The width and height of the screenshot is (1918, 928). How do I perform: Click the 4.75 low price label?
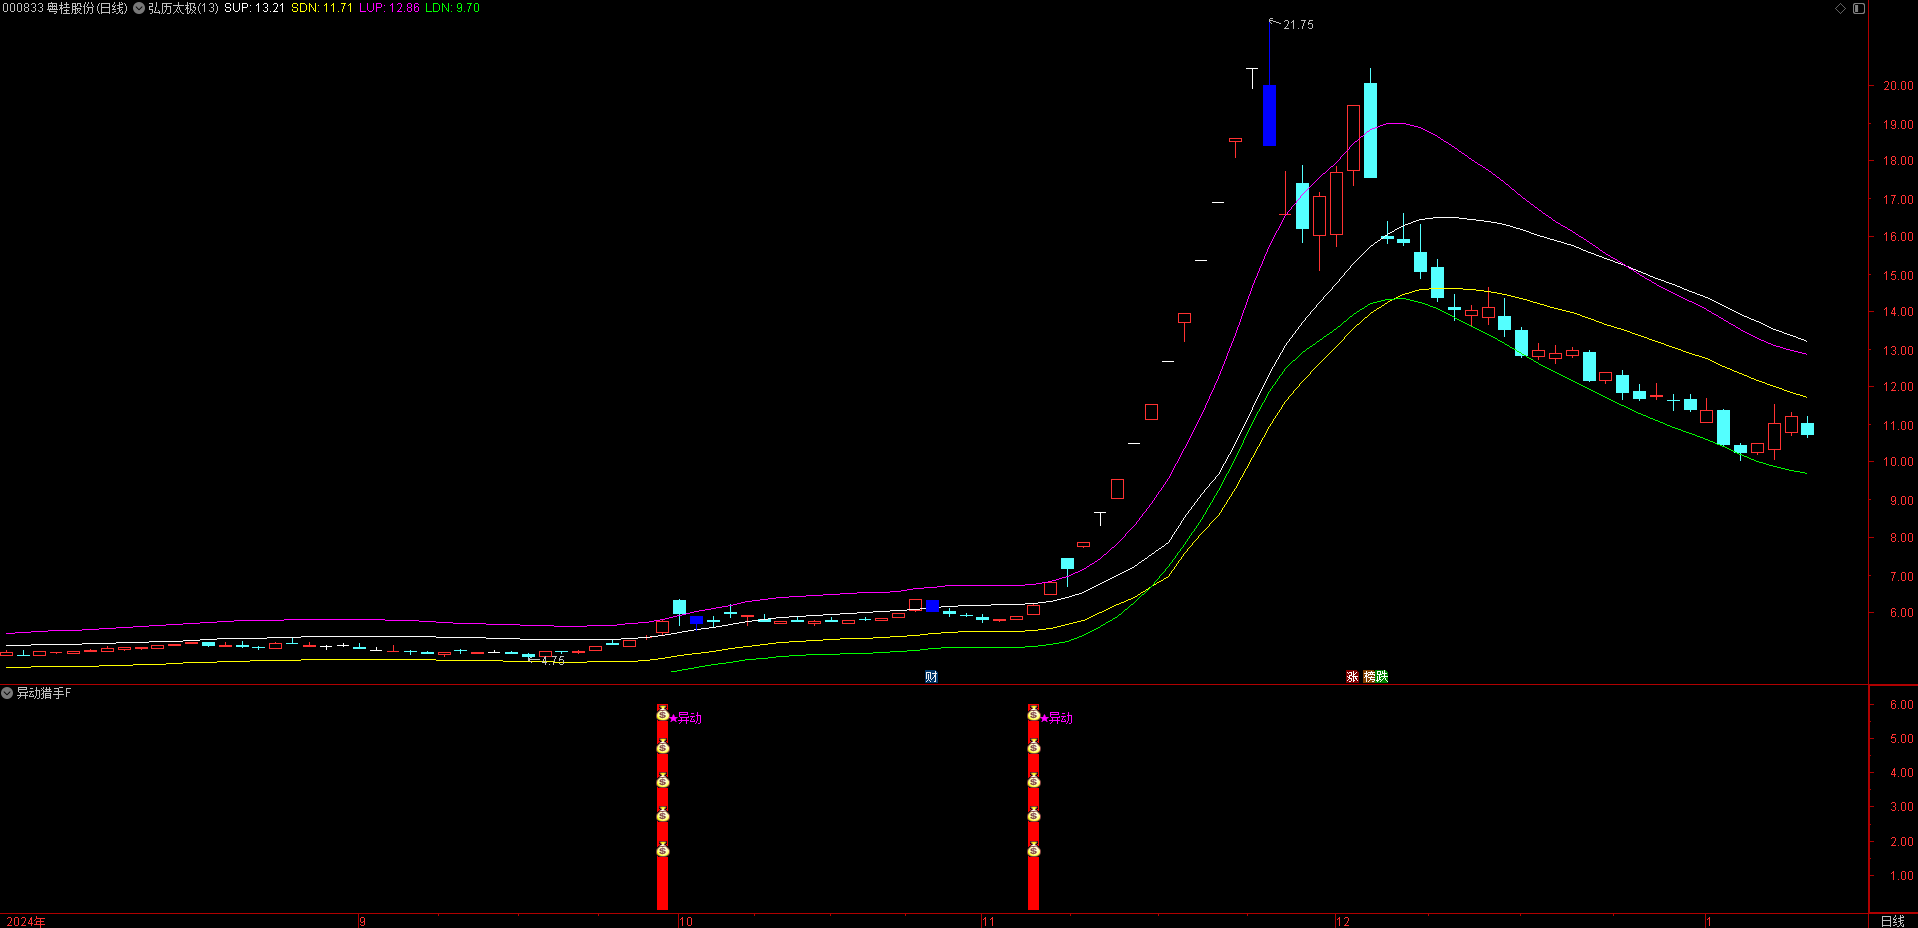(553, 660)
